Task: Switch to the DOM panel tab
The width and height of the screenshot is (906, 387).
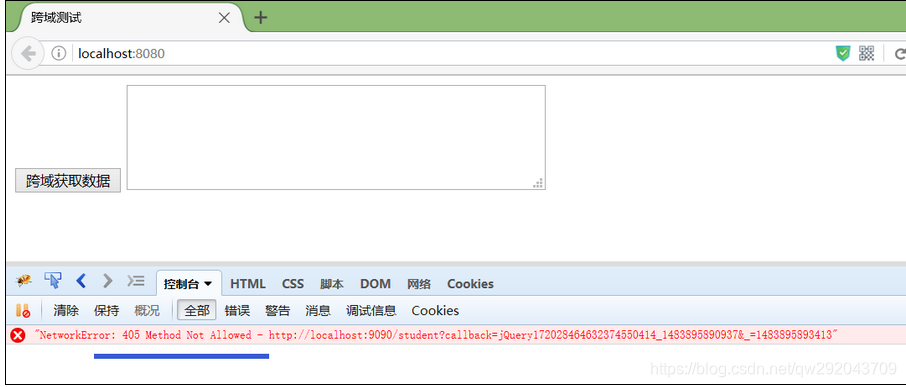Action: (376, 284)
